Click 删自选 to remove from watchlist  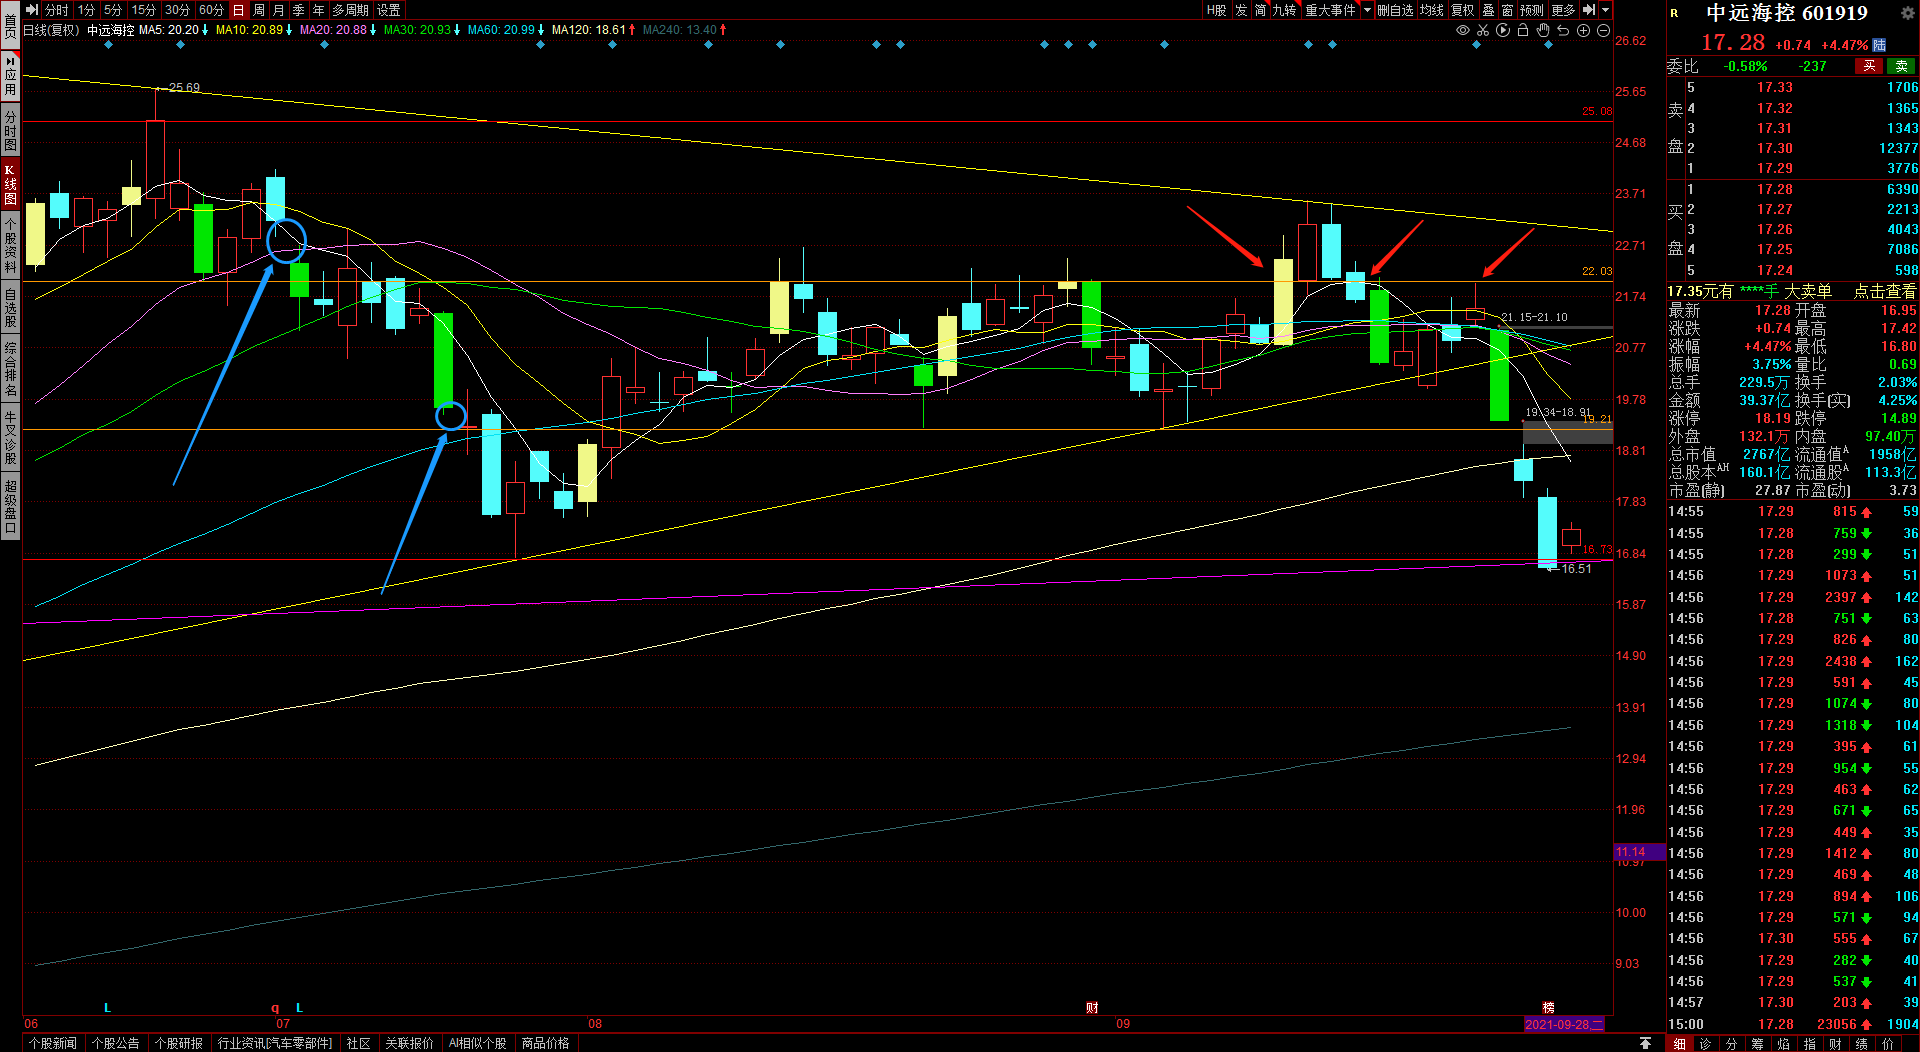(1395, 10)
